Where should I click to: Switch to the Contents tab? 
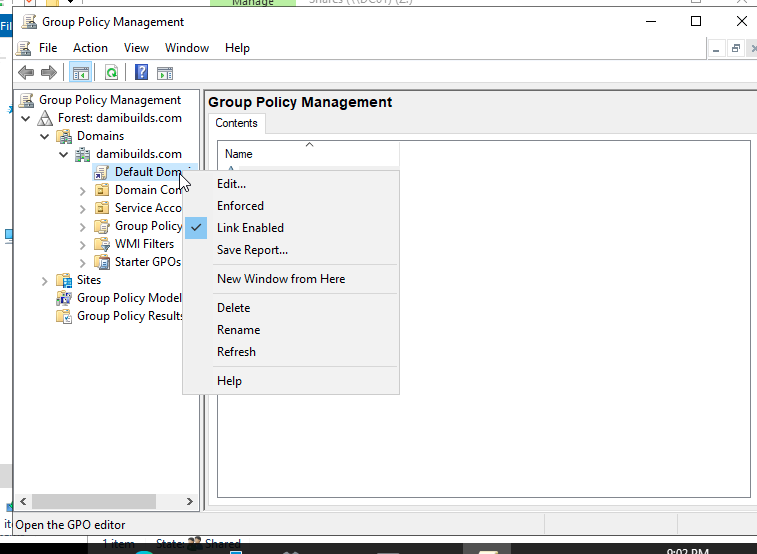pyautogui.click(x=237, y=123)
